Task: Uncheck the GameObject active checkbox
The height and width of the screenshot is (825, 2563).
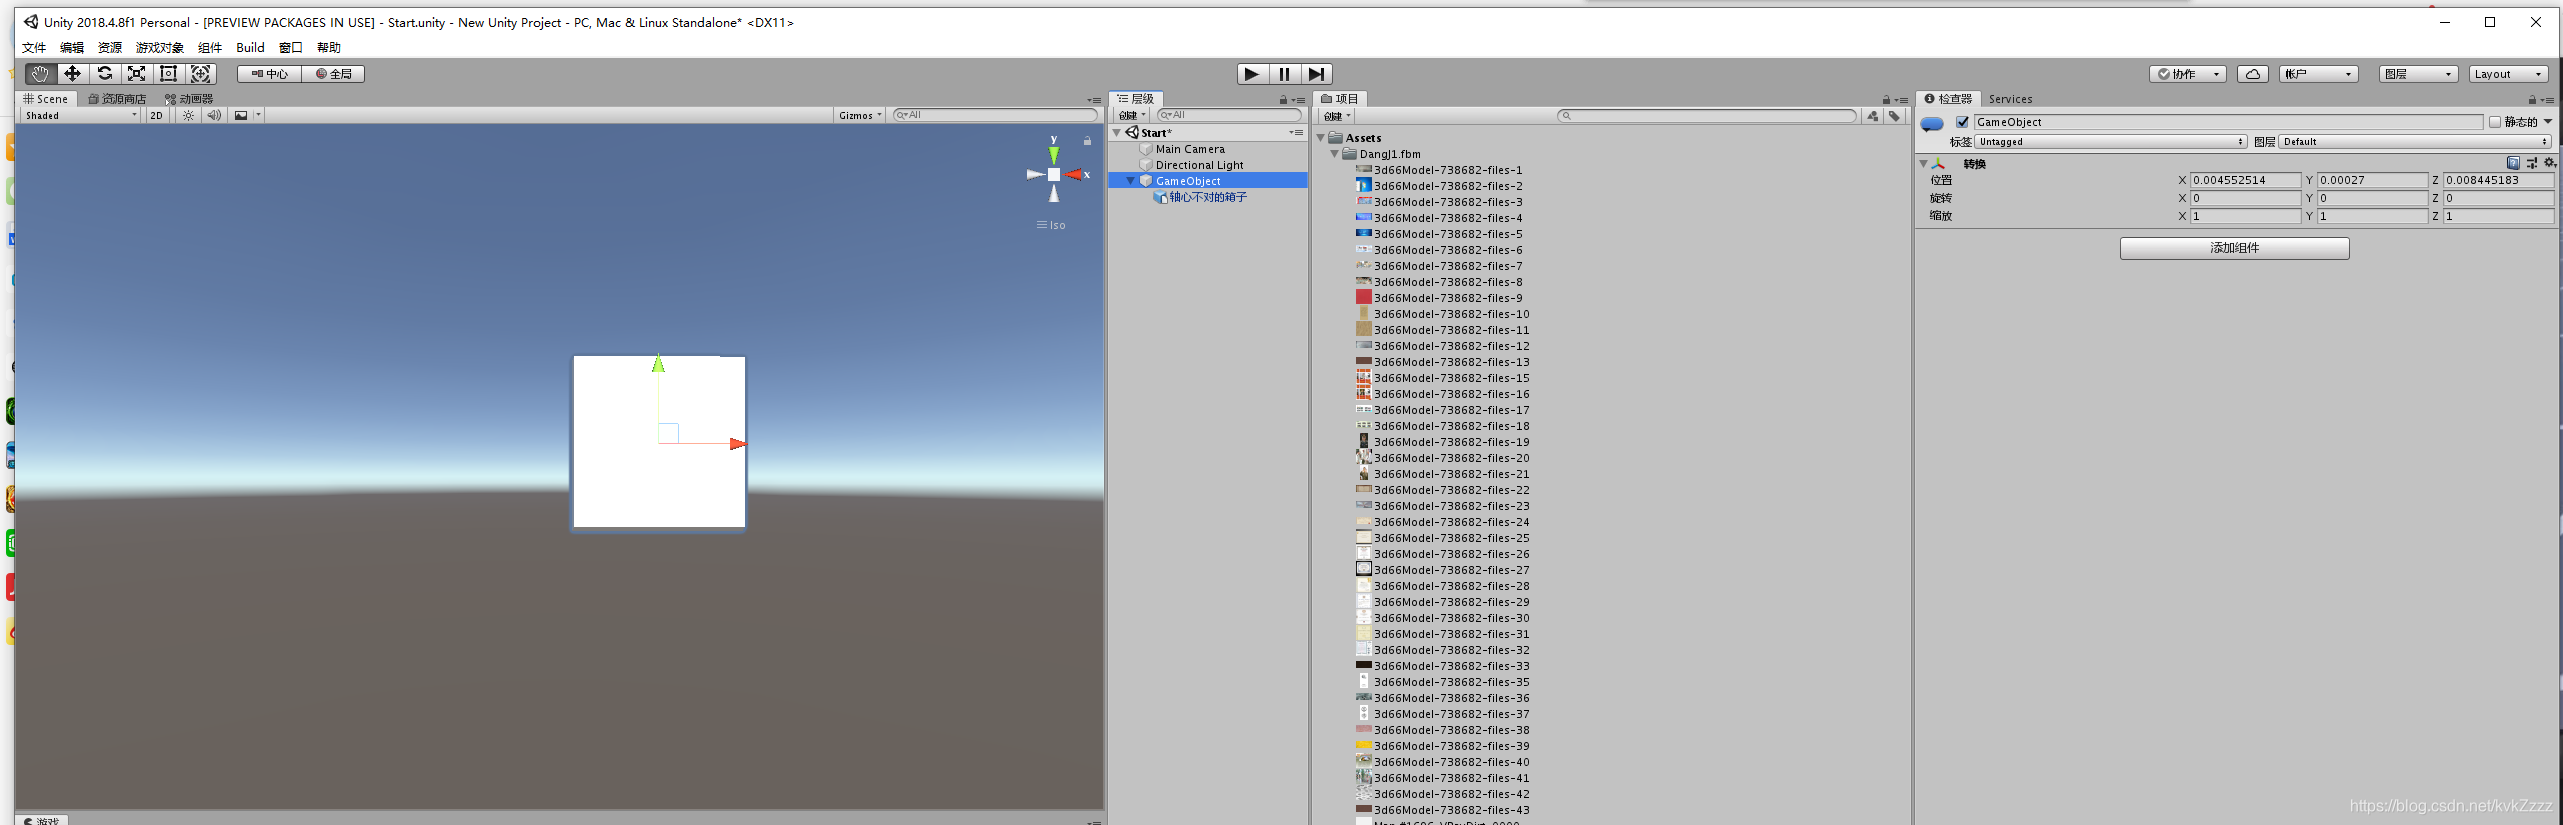Action: [x=1962, y=122]
